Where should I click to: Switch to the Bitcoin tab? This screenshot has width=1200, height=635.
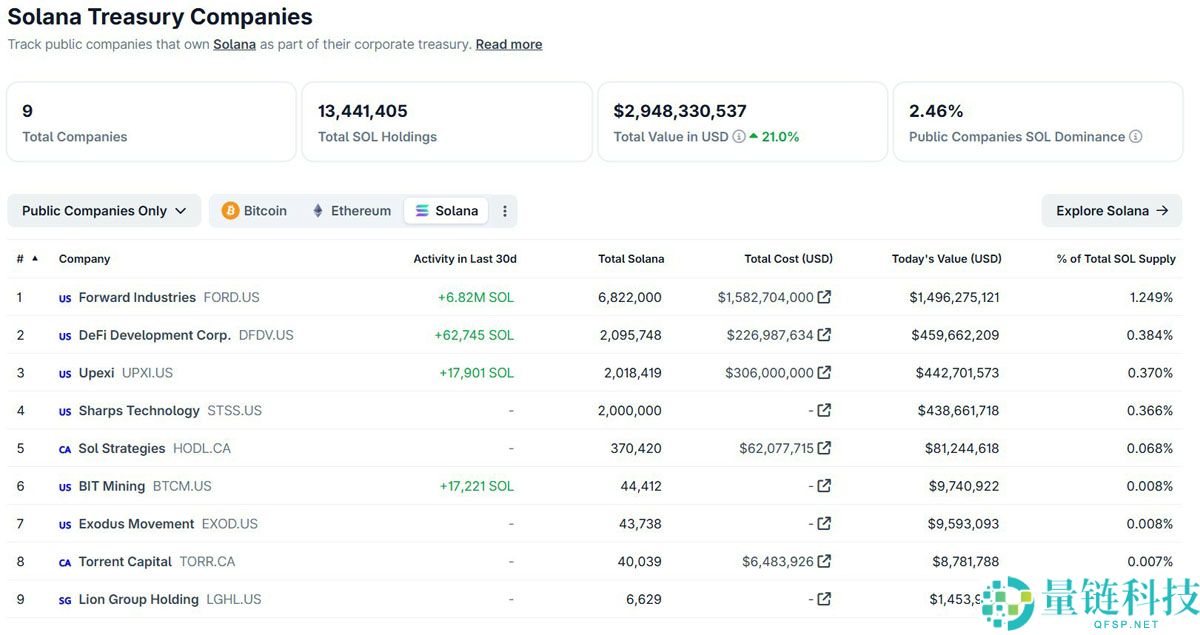[x=254, y=211]
